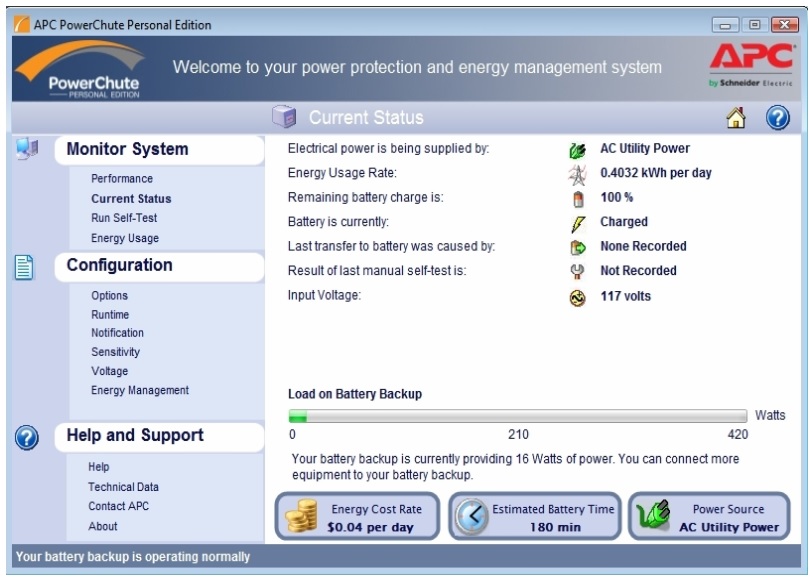Click the Monitor System section header
The height and width of the screenshot is (578, 810).
coord(160,150)
